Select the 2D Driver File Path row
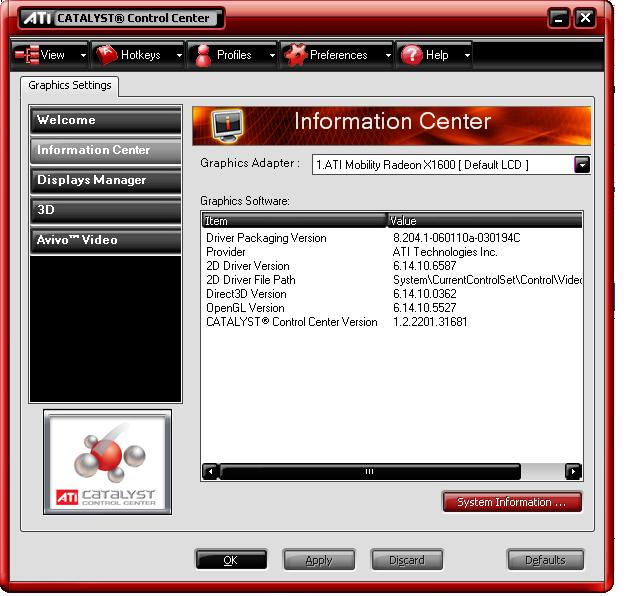This screenshot has width=640, height=596. [392, 280]
